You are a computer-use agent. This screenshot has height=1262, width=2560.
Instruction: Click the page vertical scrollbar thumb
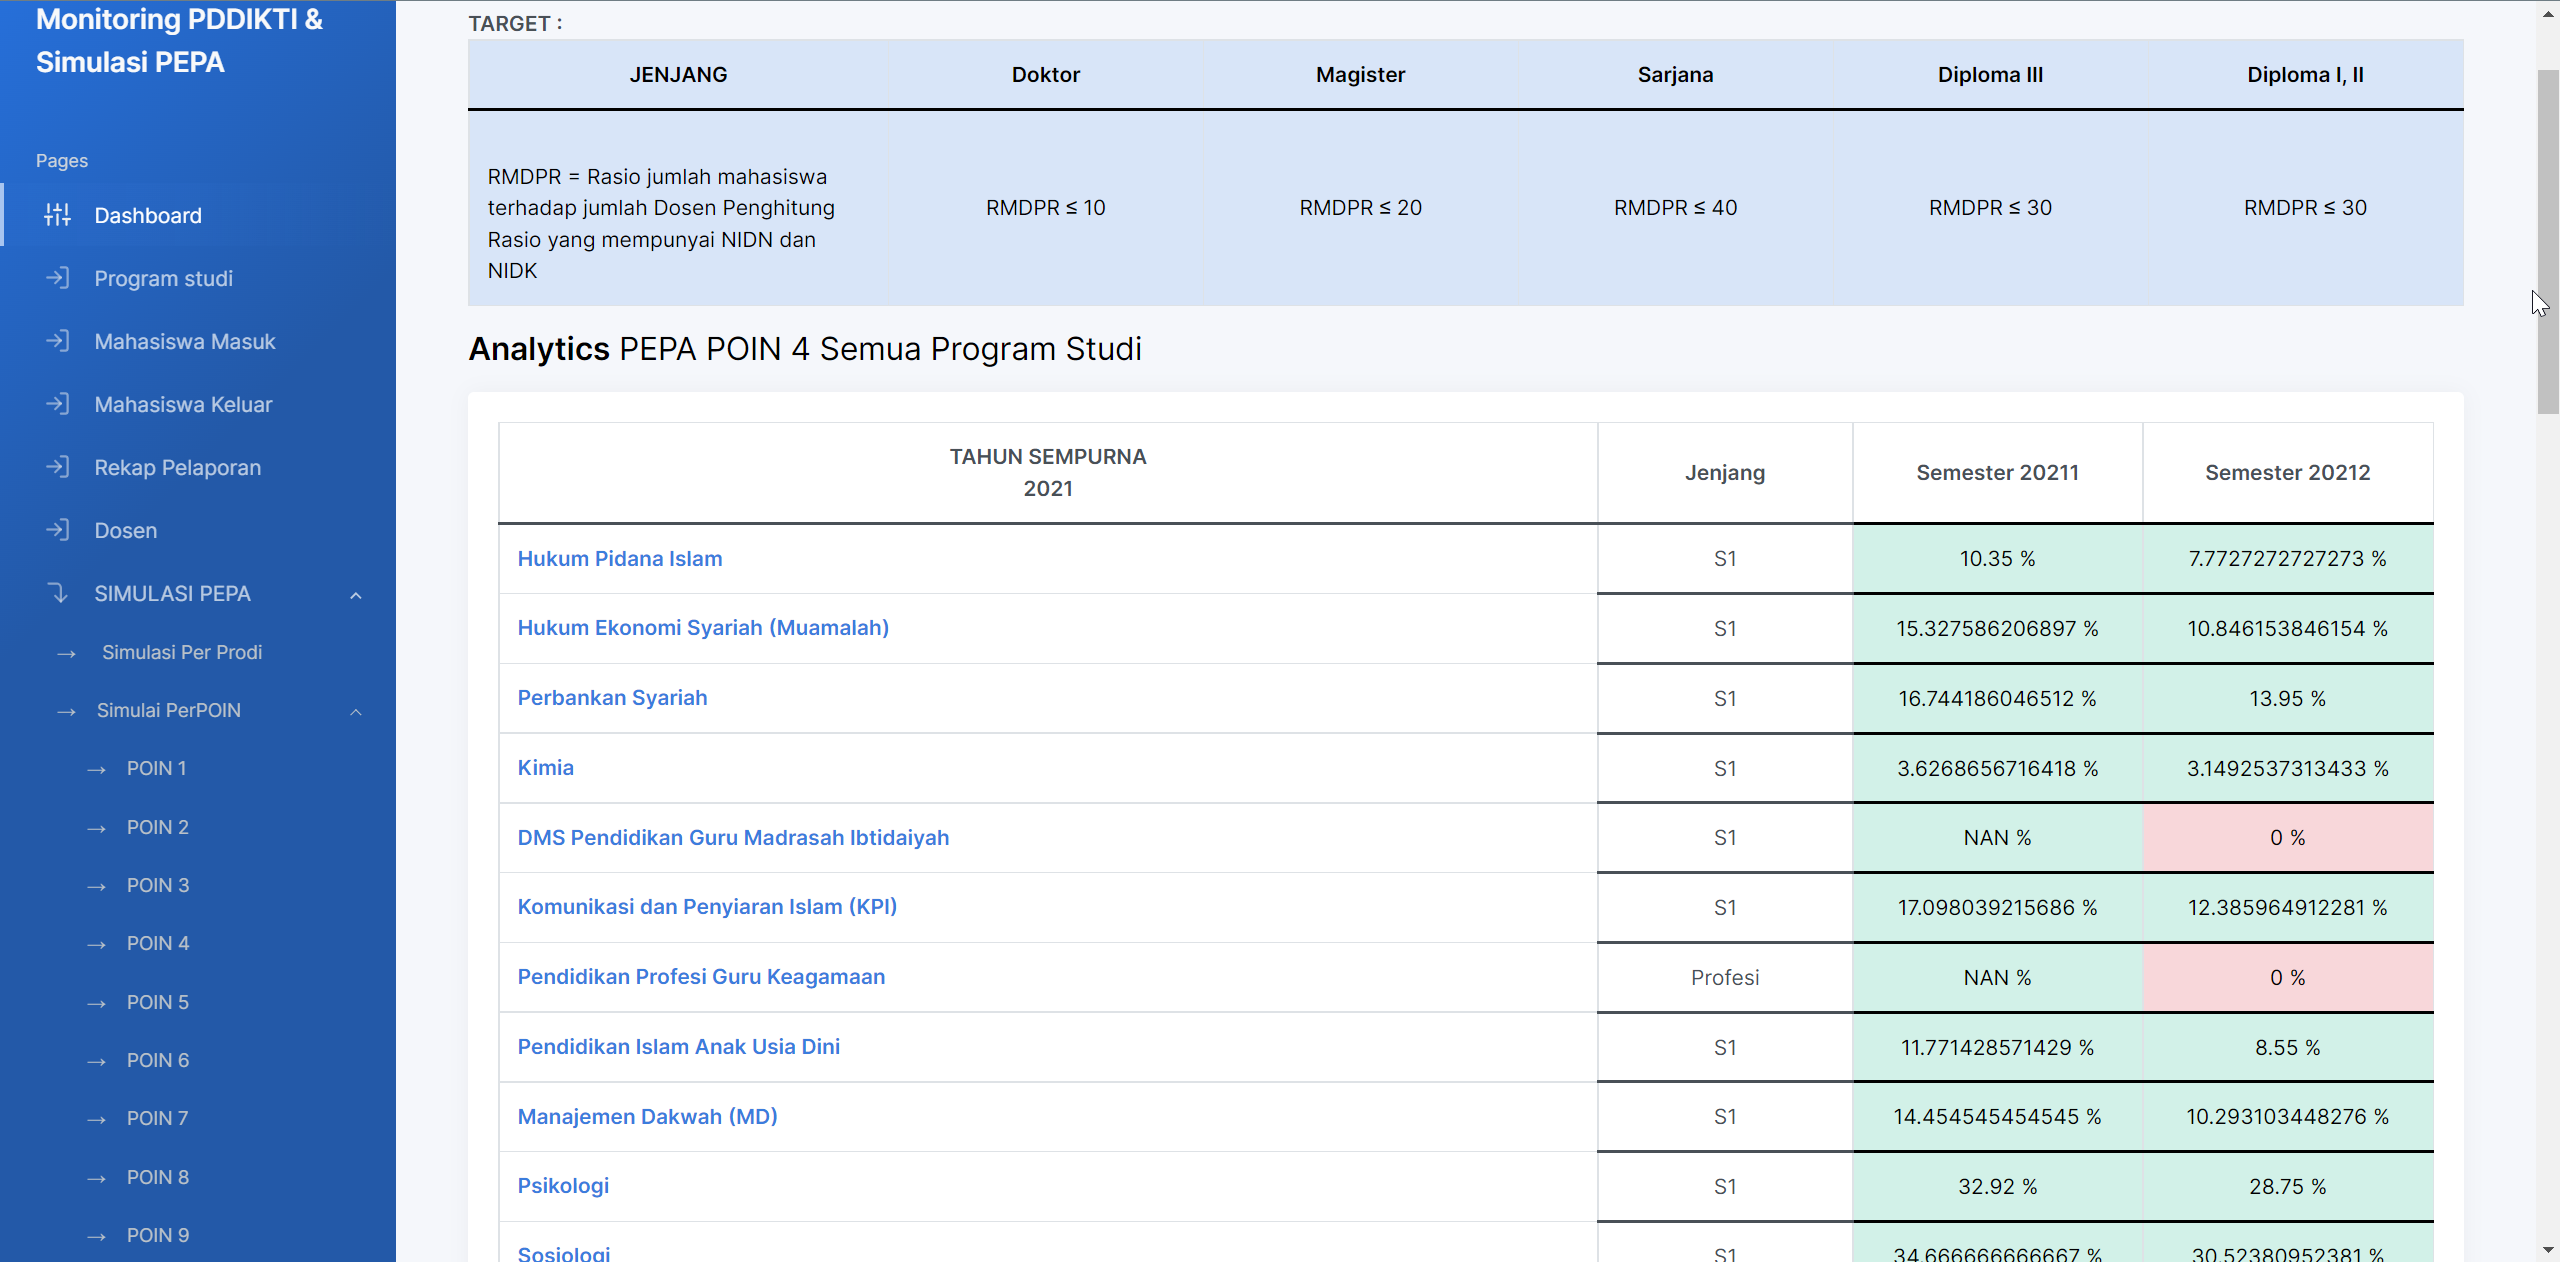[x=2547, y=240]
